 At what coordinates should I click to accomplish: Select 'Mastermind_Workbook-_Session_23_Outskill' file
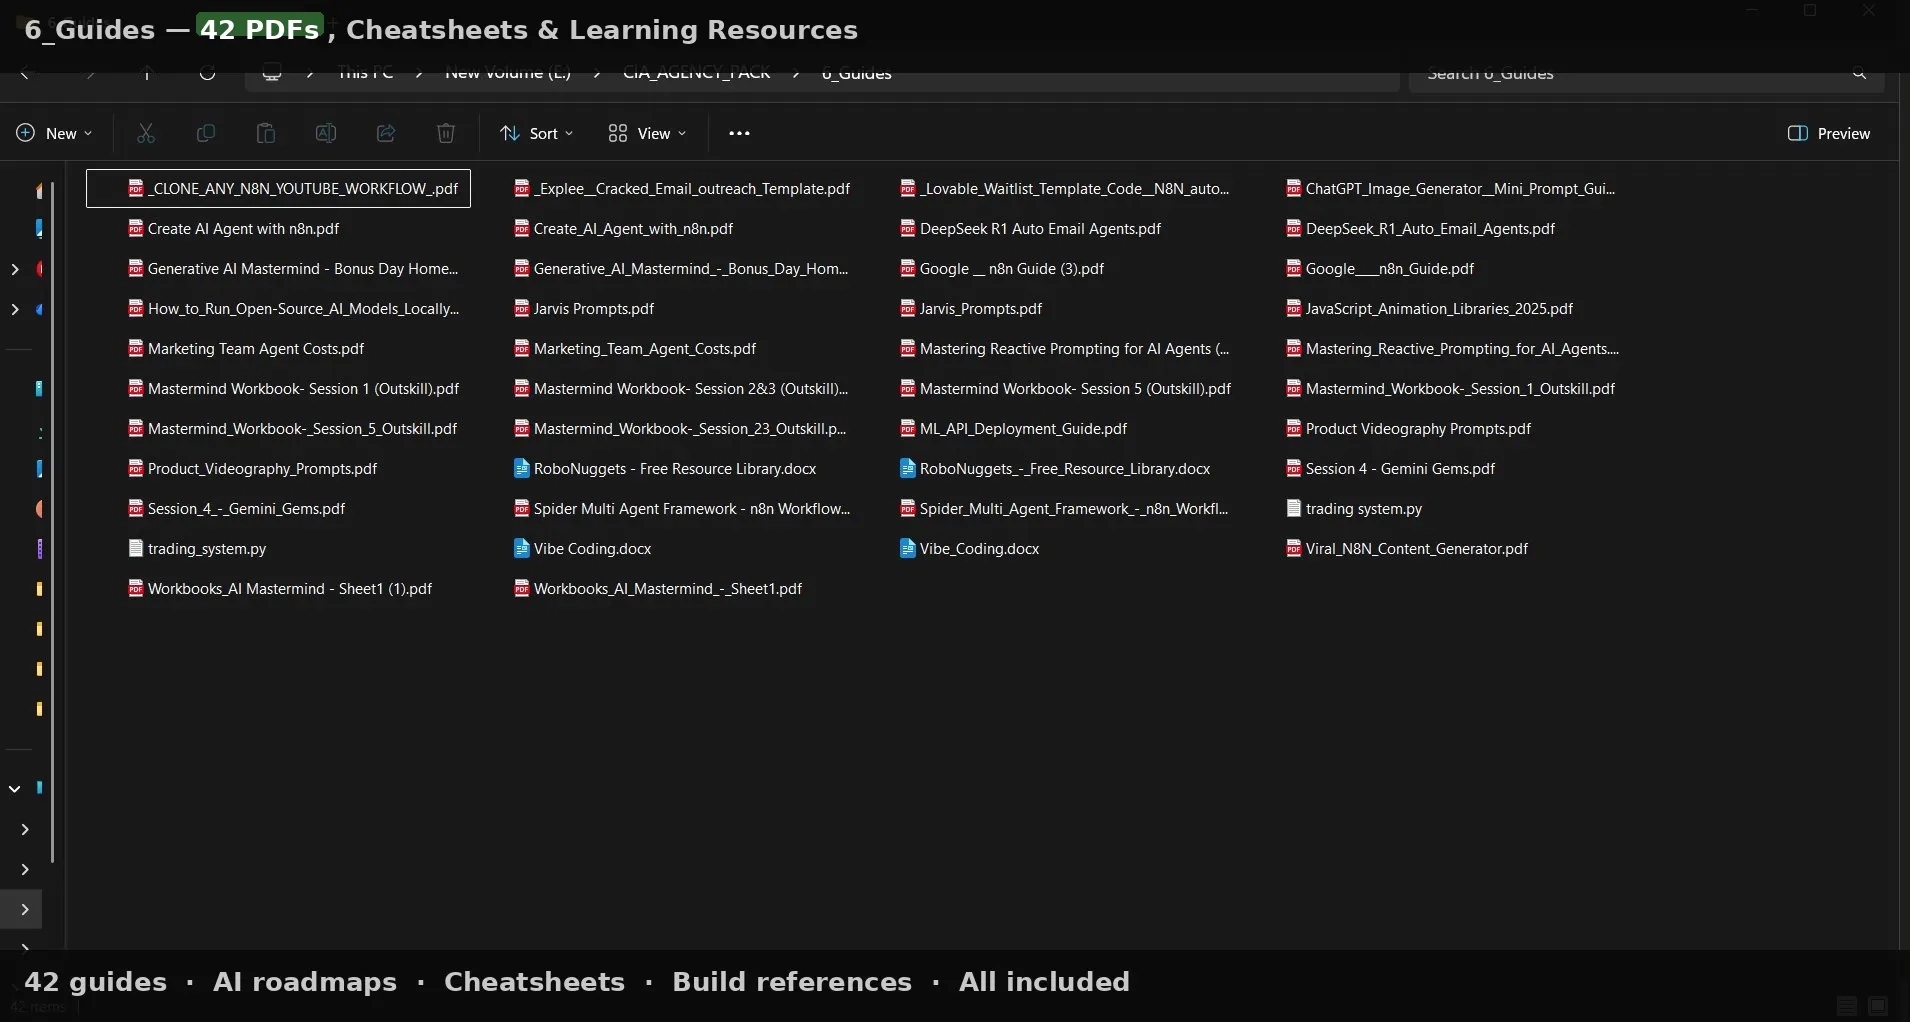(x=680, y=428)
